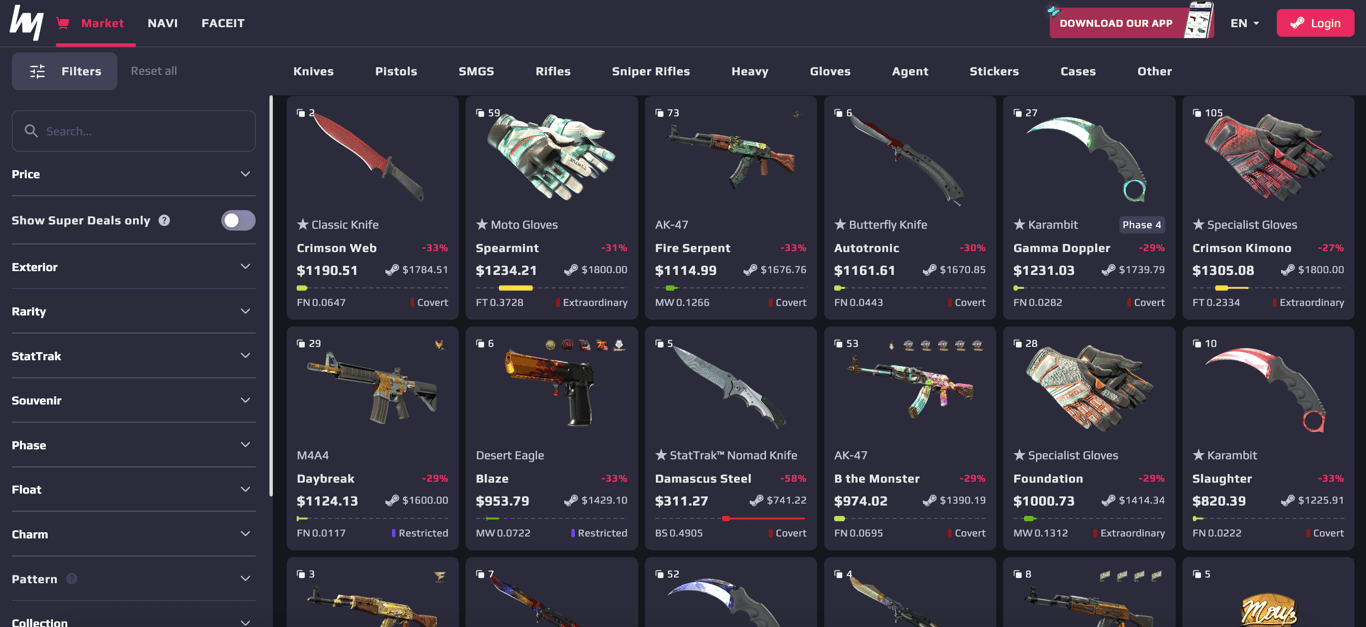
Task: Select the Sniper Rifles category
Action: click(x=651, y=71)
